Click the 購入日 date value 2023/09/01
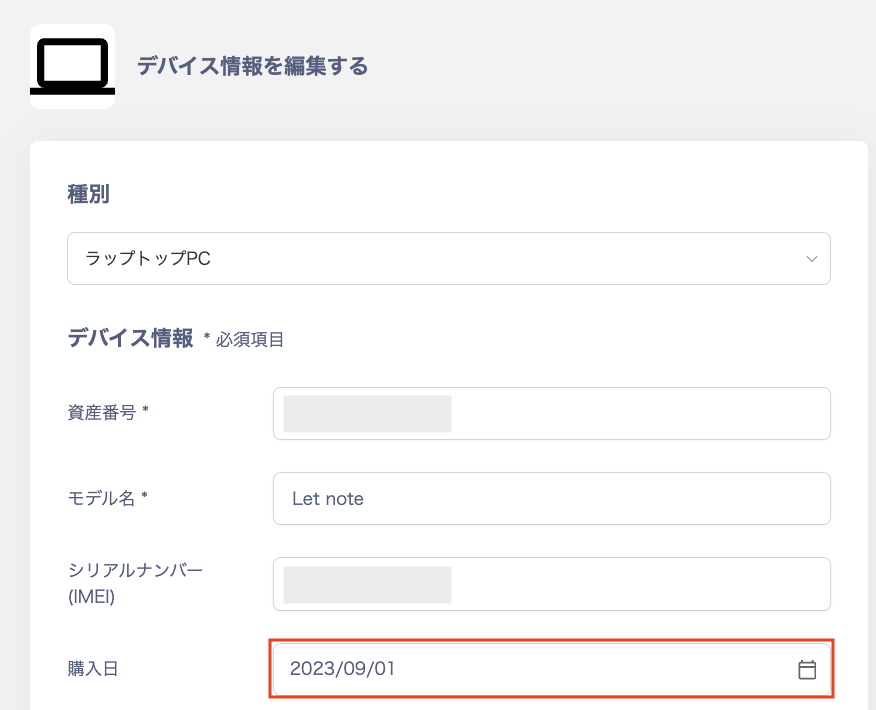Screen dimensions: 876x710 [342, 669]
